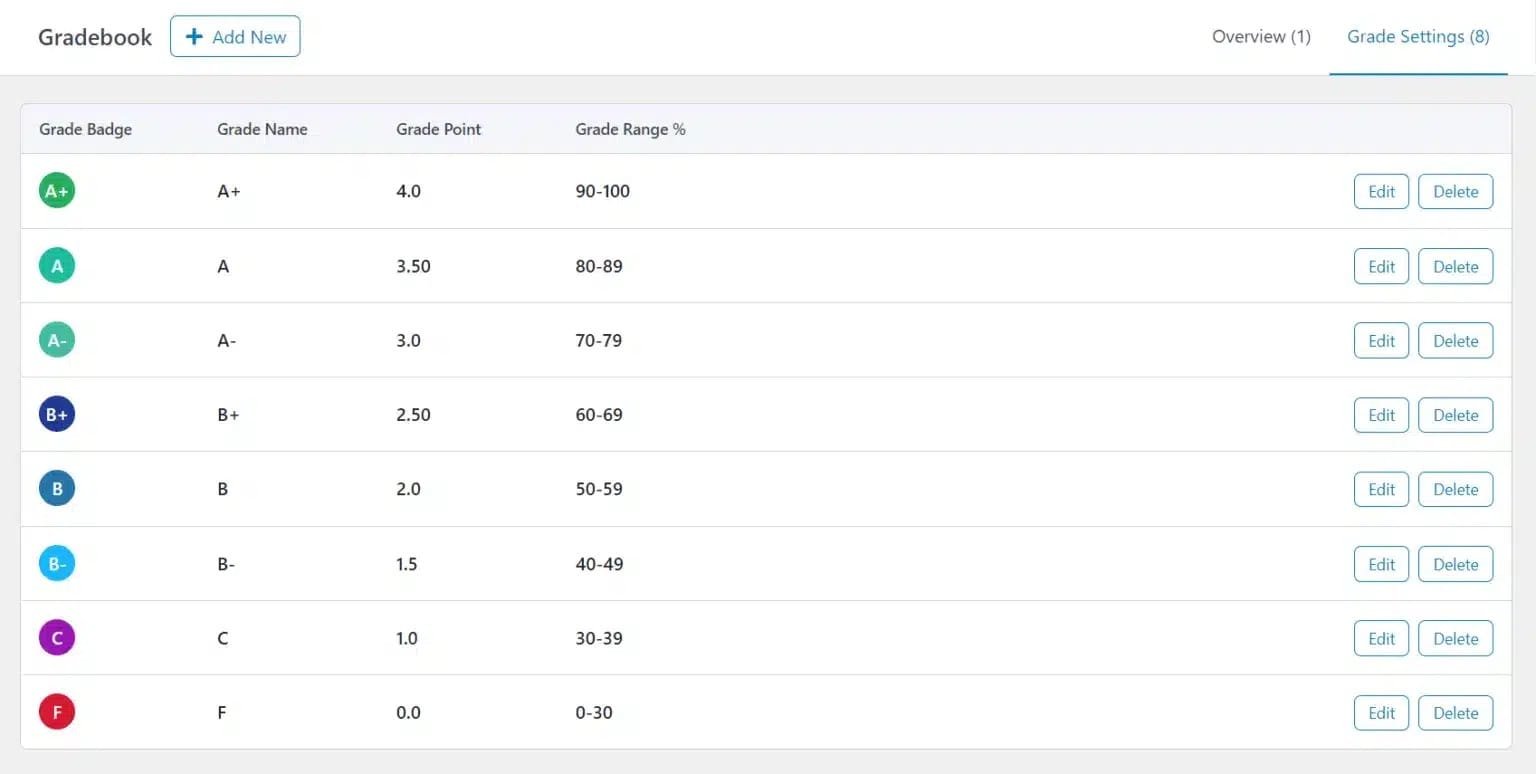Click the light blue B- badge
Screen dimensions: 1536x774
tap(57, 564)
